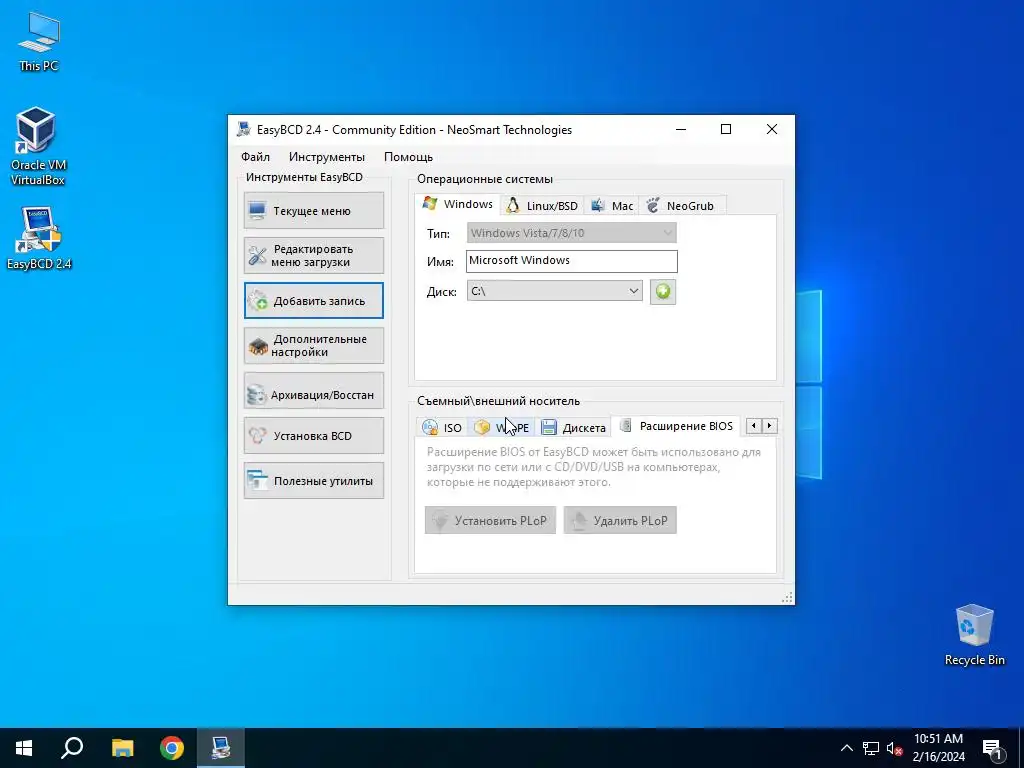Maximize the EasyBCD window

[x=726, y=129]
